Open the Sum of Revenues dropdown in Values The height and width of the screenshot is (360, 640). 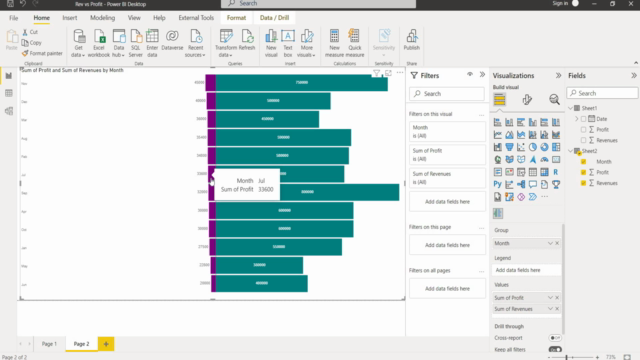tap(550, 309)
